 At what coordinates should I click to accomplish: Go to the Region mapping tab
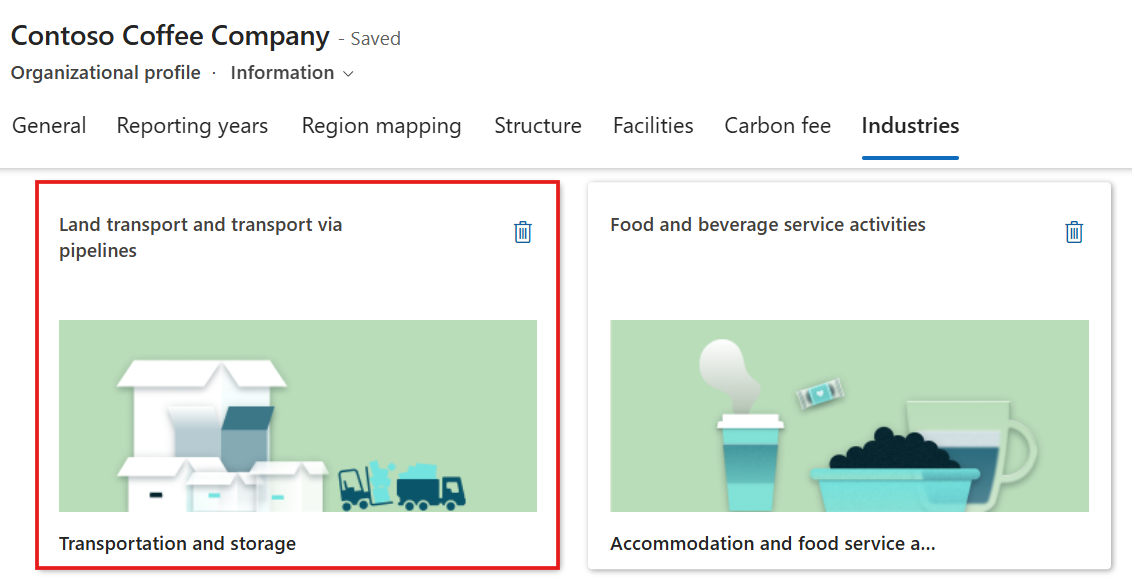pos(381,126)
